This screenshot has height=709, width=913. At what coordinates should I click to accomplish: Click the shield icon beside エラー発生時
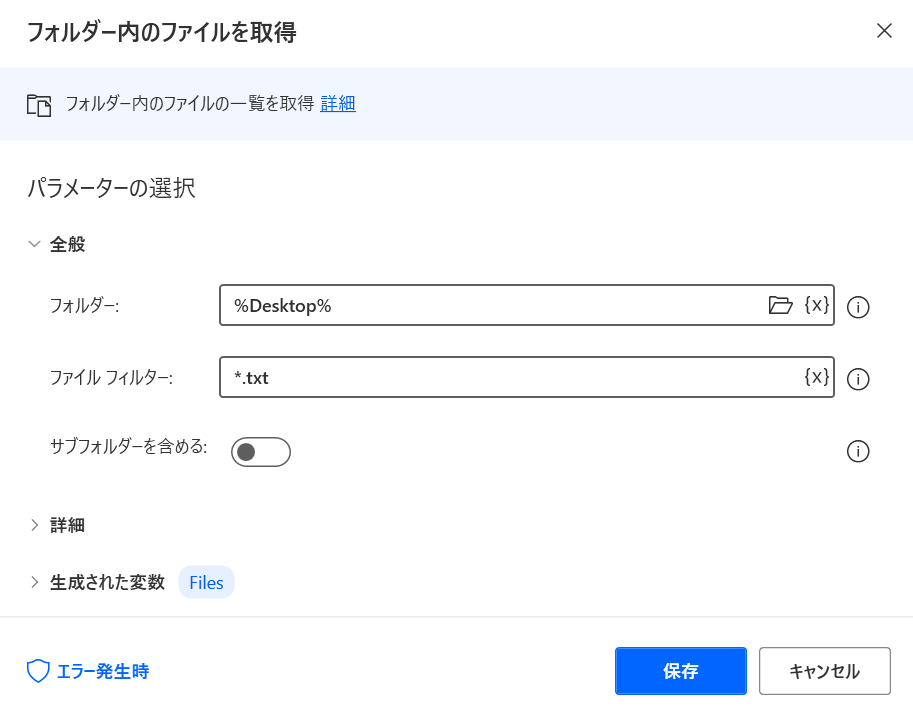tap(38, 671)
